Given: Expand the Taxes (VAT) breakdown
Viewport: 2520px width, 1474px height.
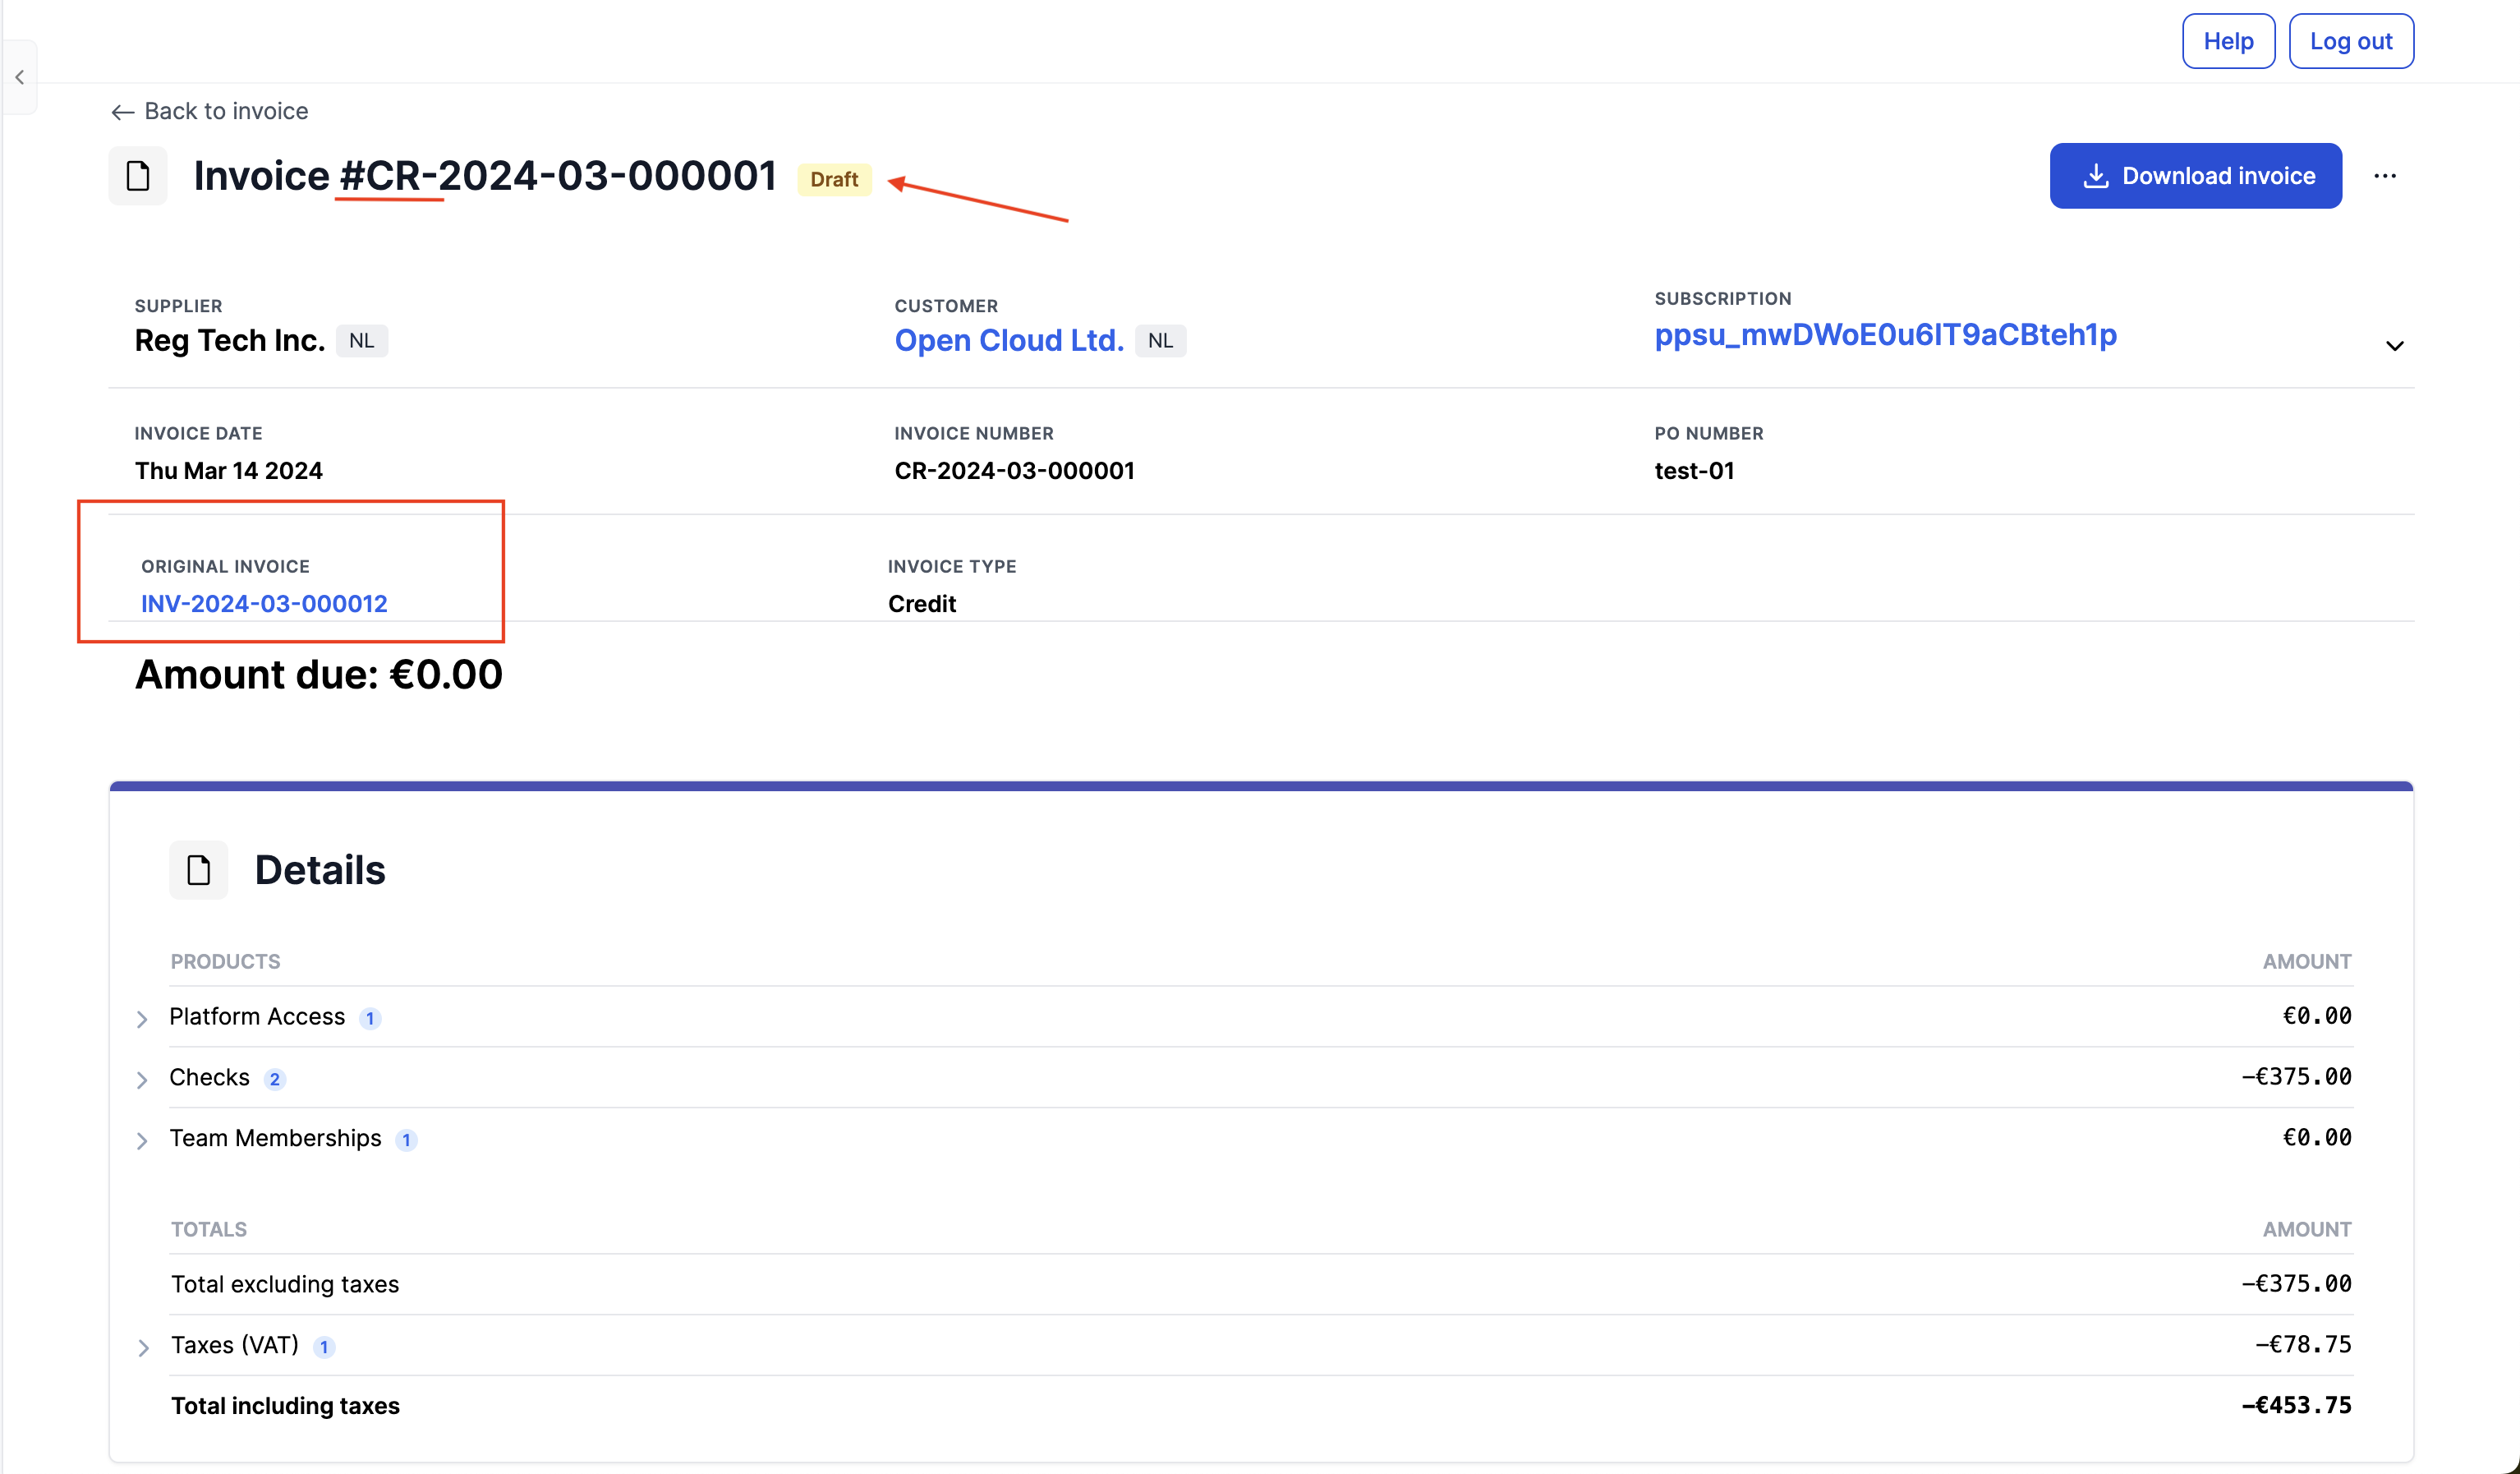Looking at the screenshot, I should [143, 1348].
